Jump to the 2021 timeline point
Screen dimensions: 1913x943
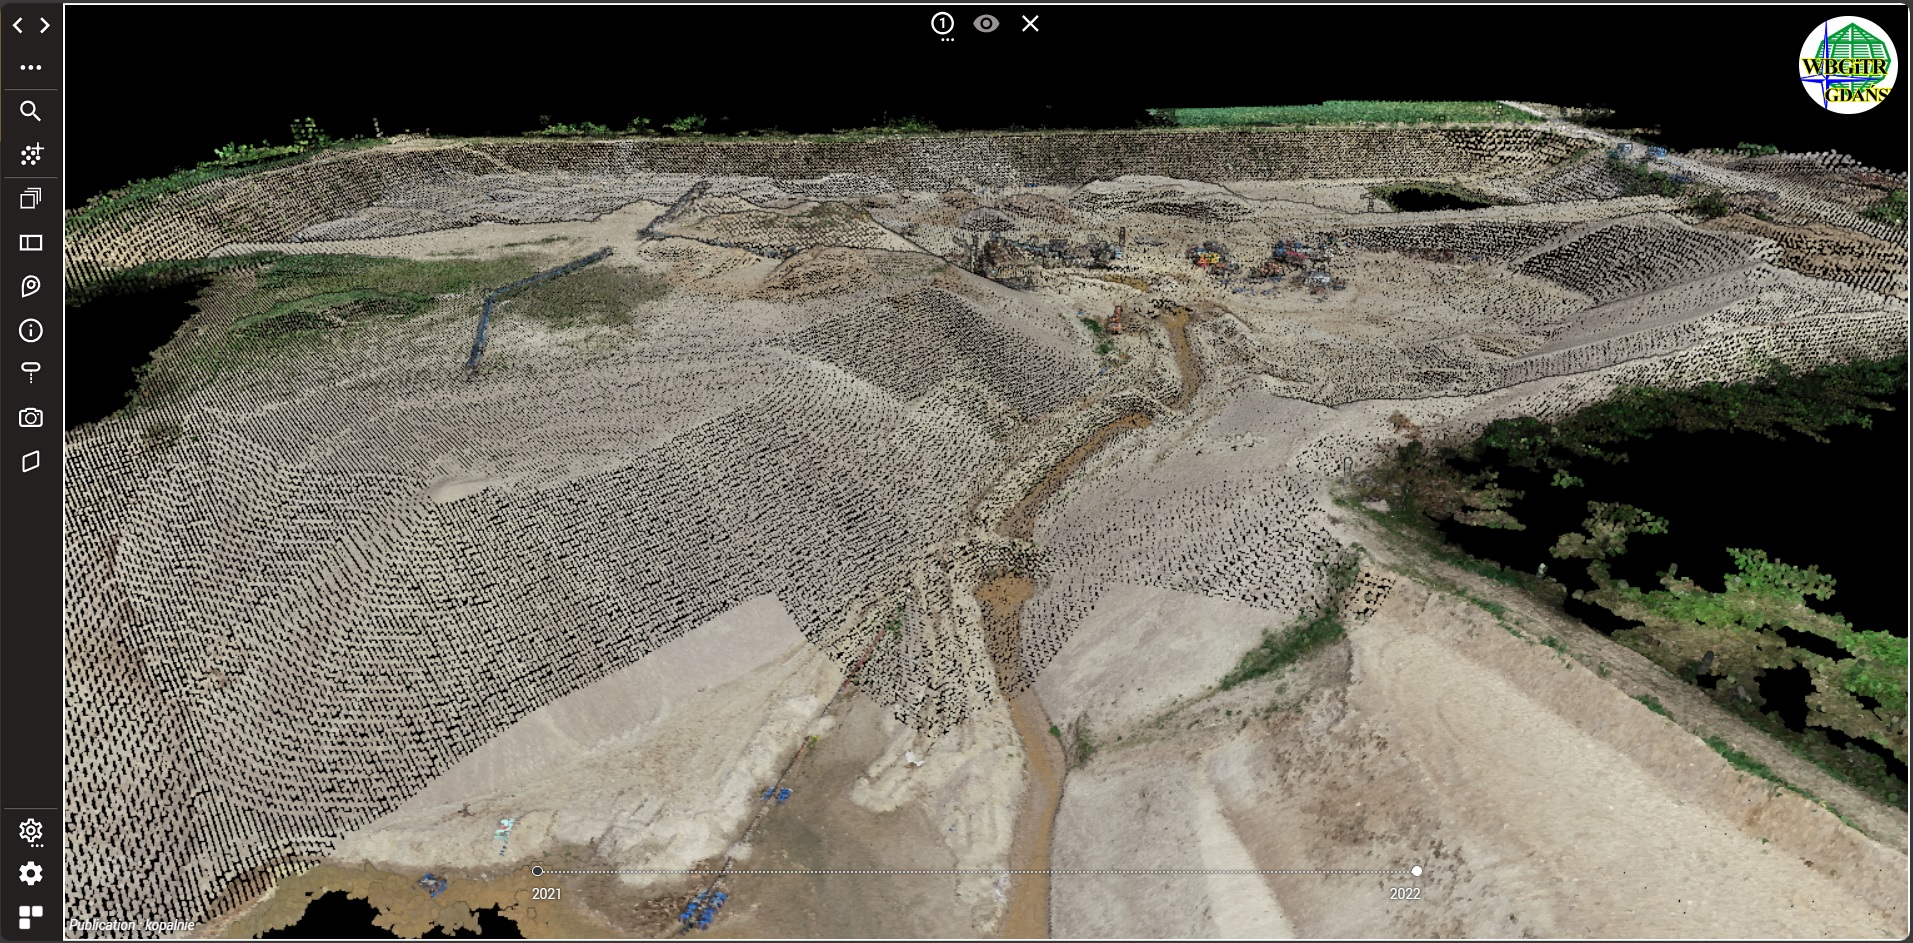pos(538,871)
